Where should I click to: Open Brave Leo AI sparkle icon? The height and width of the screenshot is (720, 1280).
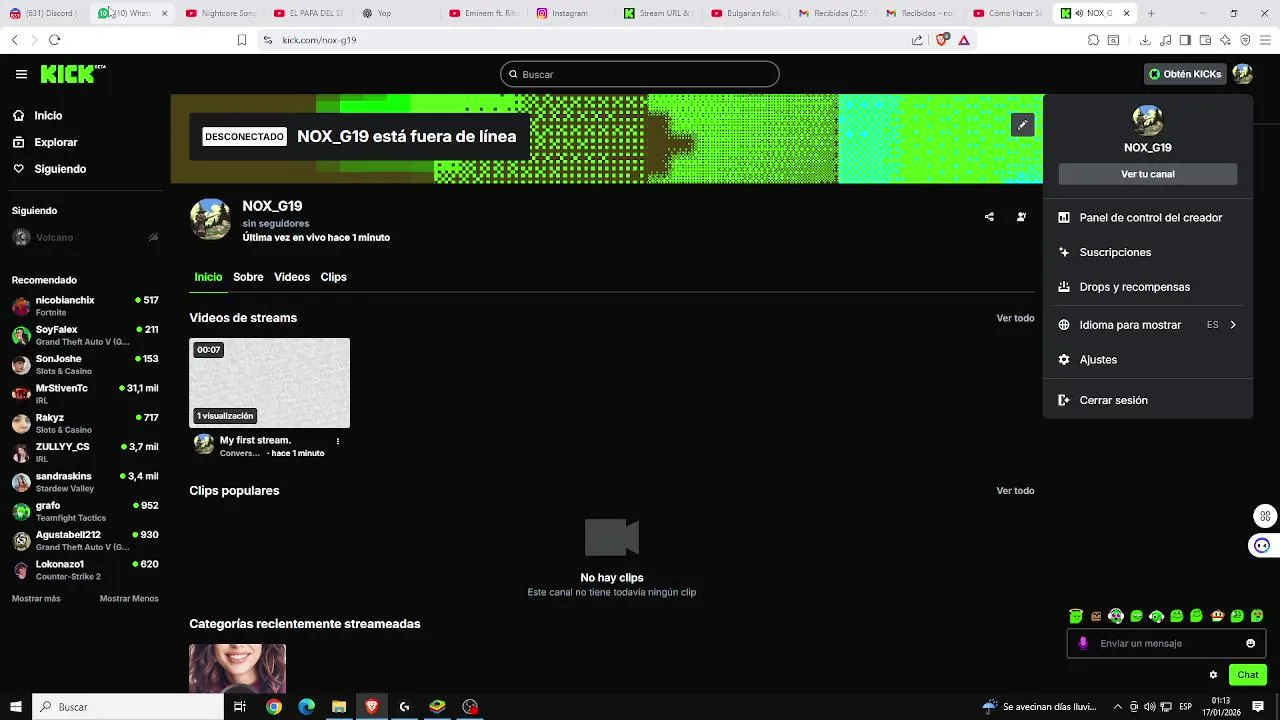pyautogui.click(x=1225, y=40)
